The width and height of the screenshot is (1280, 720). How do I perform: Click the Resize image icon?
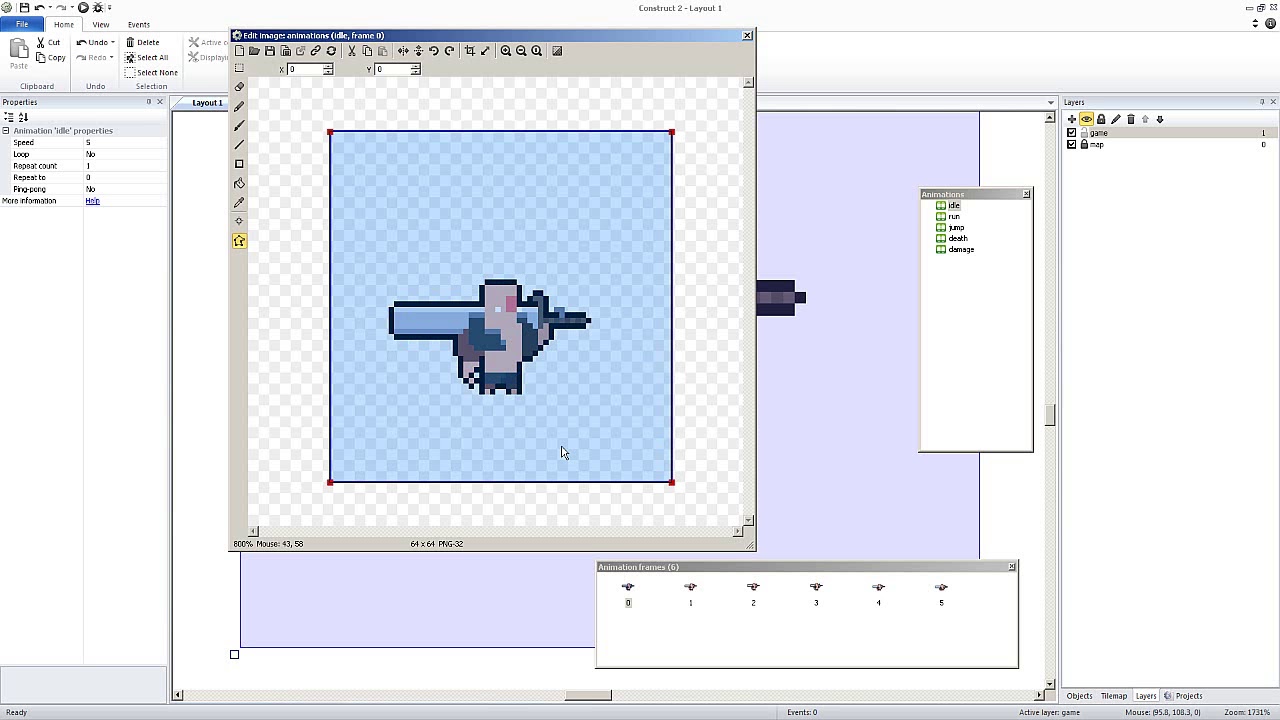click(x=485, y=51)
